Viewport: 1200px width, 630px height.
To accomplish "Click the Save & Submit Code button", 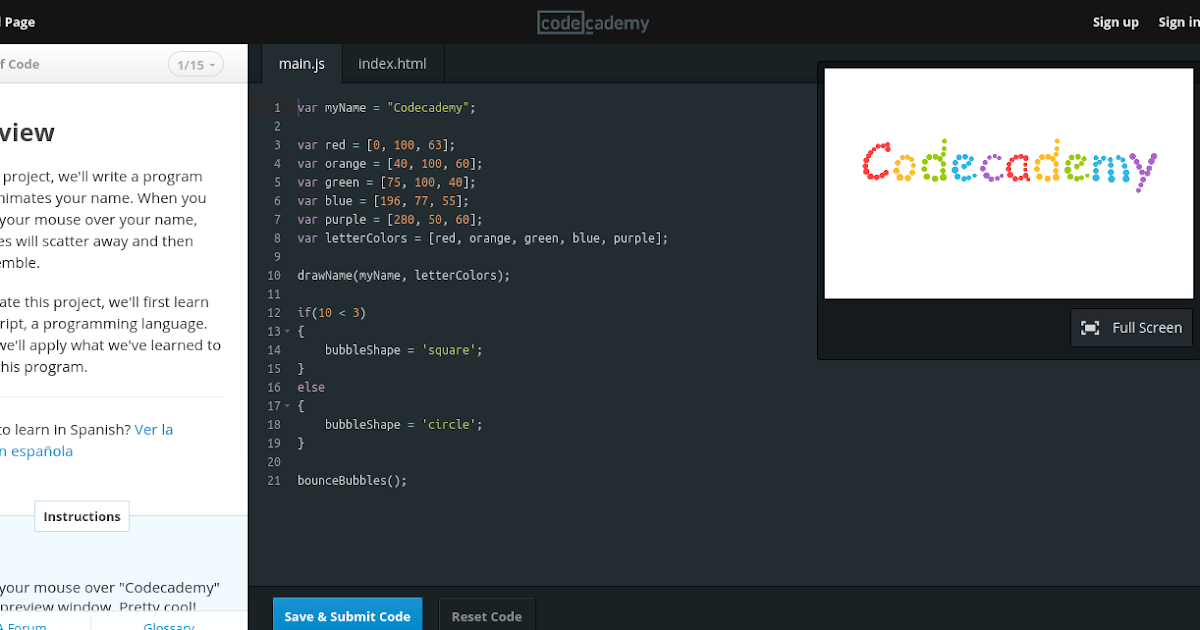I will pyautogui.click(x=347, y=614).
